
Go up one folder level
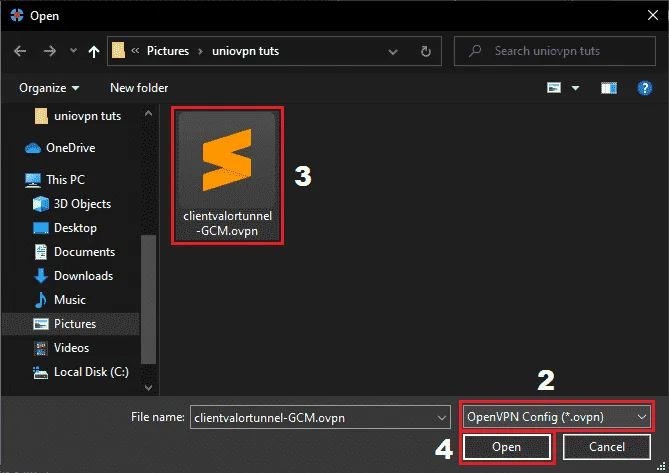coord(94,52)
